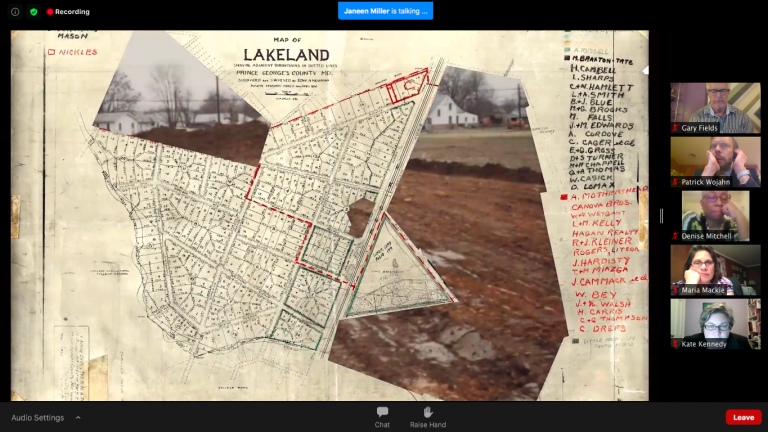Click the shared Lakeland map title
This screenshot has width=768, height=432.
289,55
